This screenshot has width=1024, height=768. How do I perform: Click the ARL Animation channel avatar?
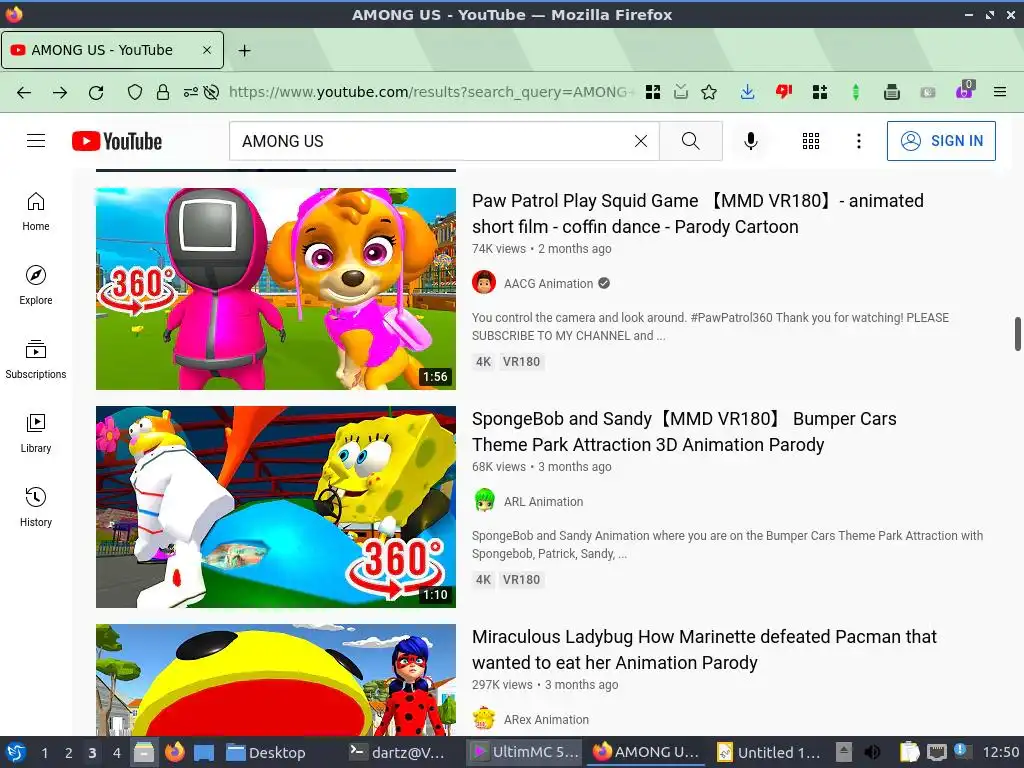pyautogui.click(x=484, y=501)
